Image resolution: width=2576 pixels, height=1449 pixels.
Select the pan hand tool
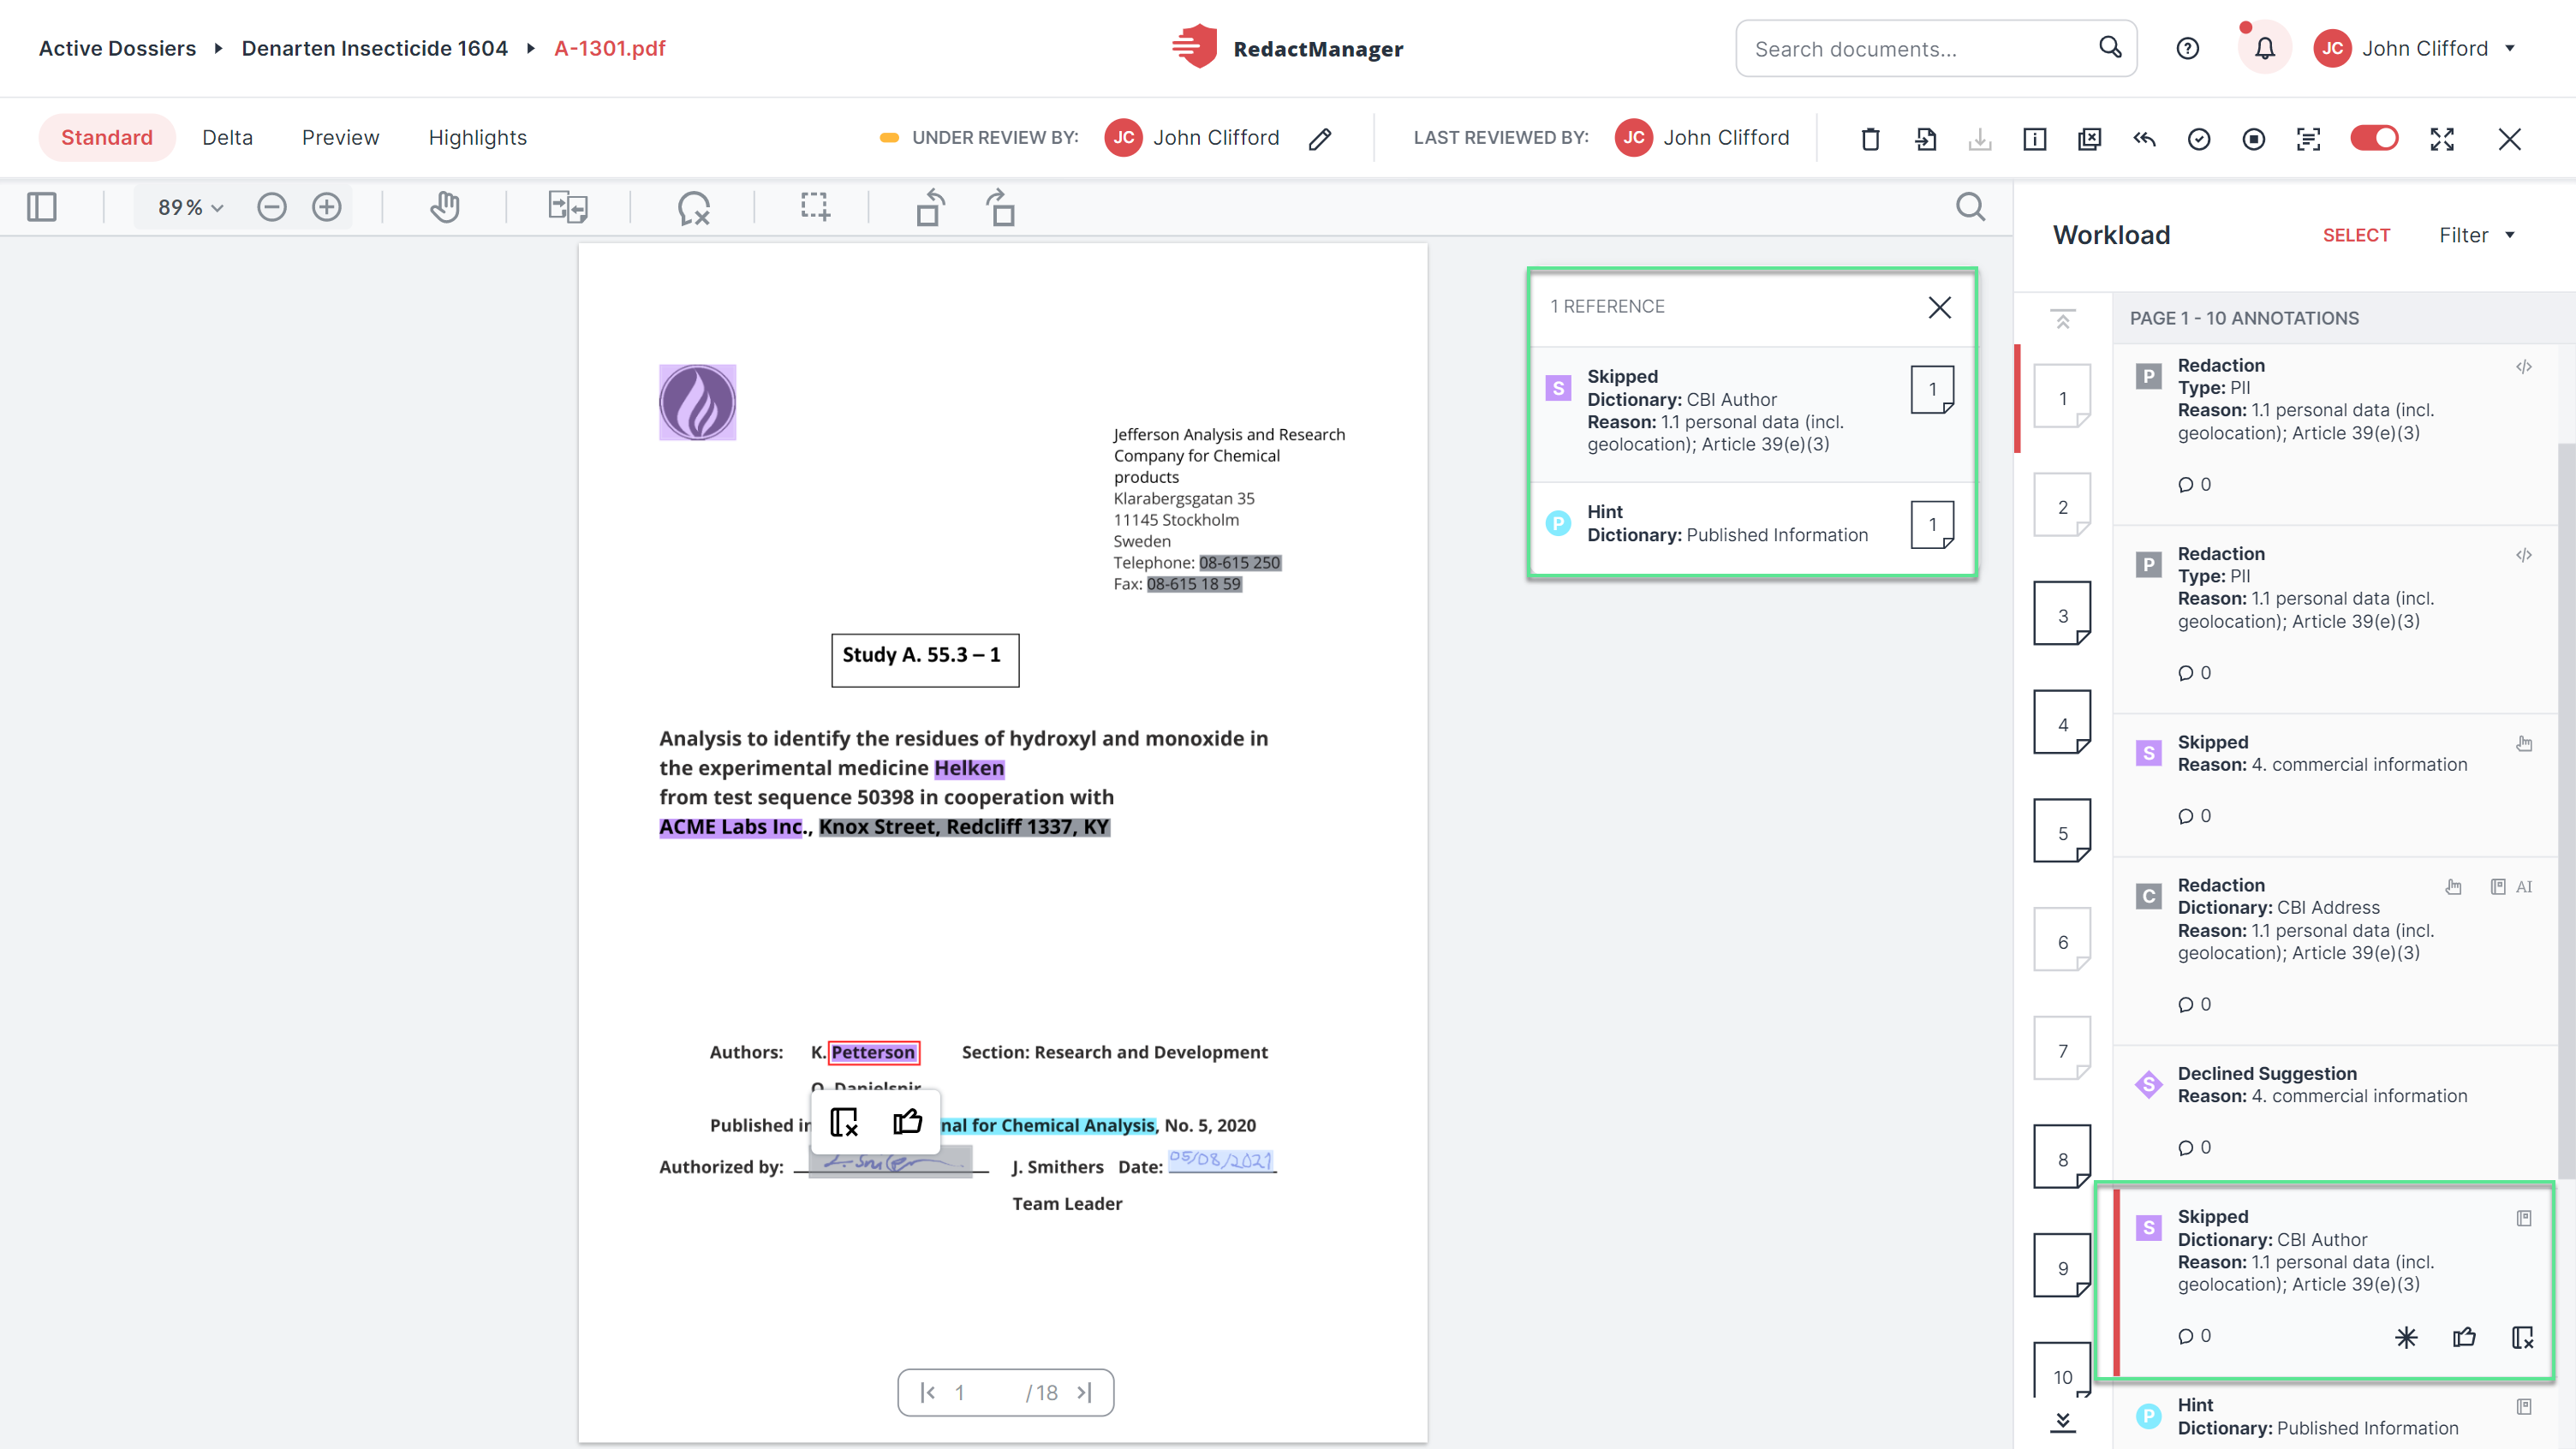[x=445, y=207]
